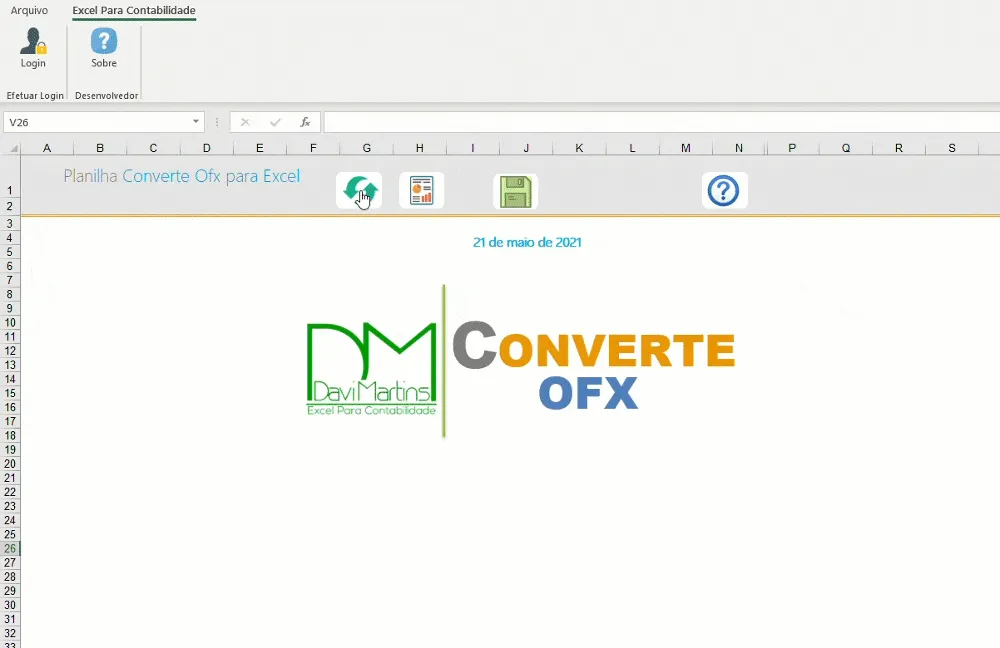Select column J header

point(526,148)
